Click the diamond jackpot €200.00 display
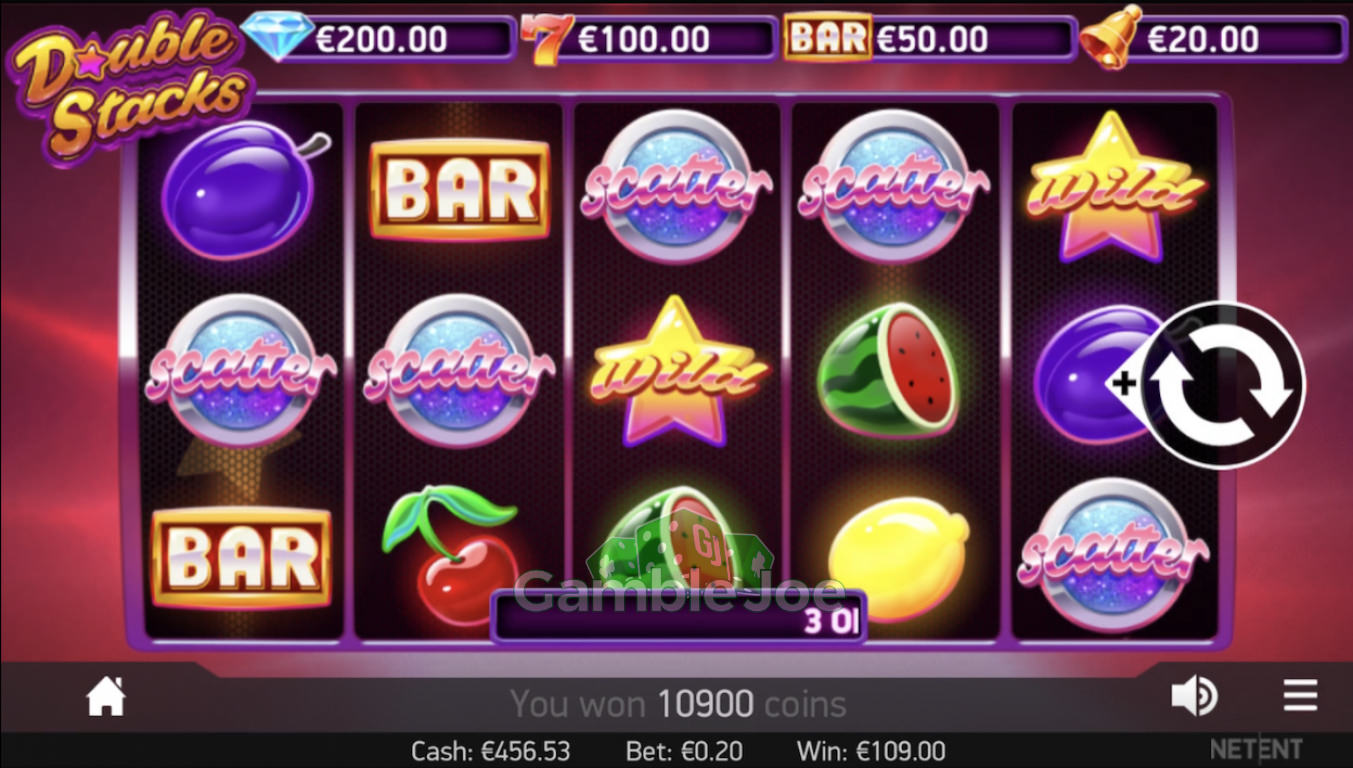 pos(379,38)
